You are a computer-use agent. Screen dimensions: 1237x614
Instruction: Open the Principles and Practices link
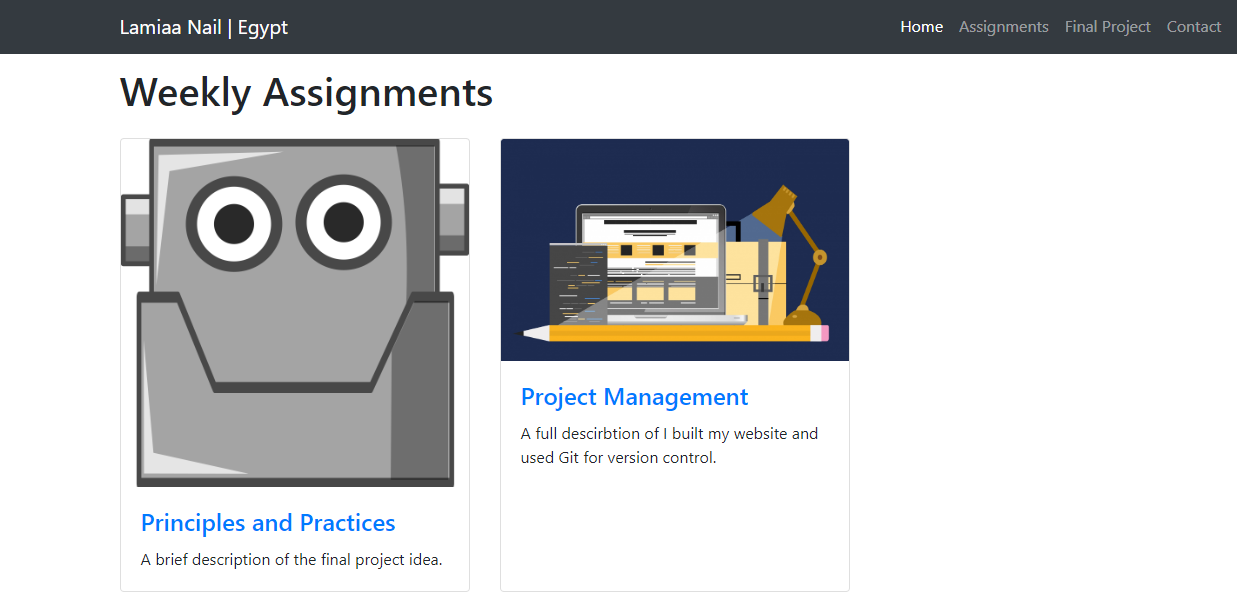268,523
